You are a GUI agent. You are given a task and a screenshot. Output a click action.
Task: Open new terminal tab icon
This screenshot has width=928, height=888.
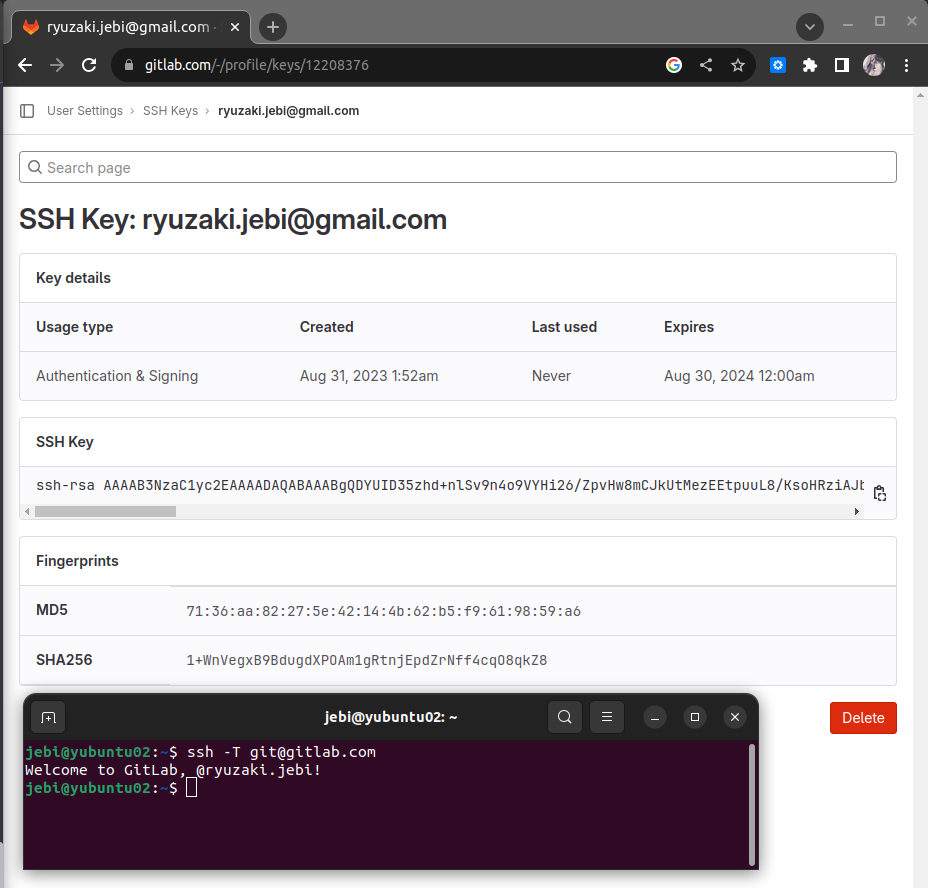pos(48,718)
